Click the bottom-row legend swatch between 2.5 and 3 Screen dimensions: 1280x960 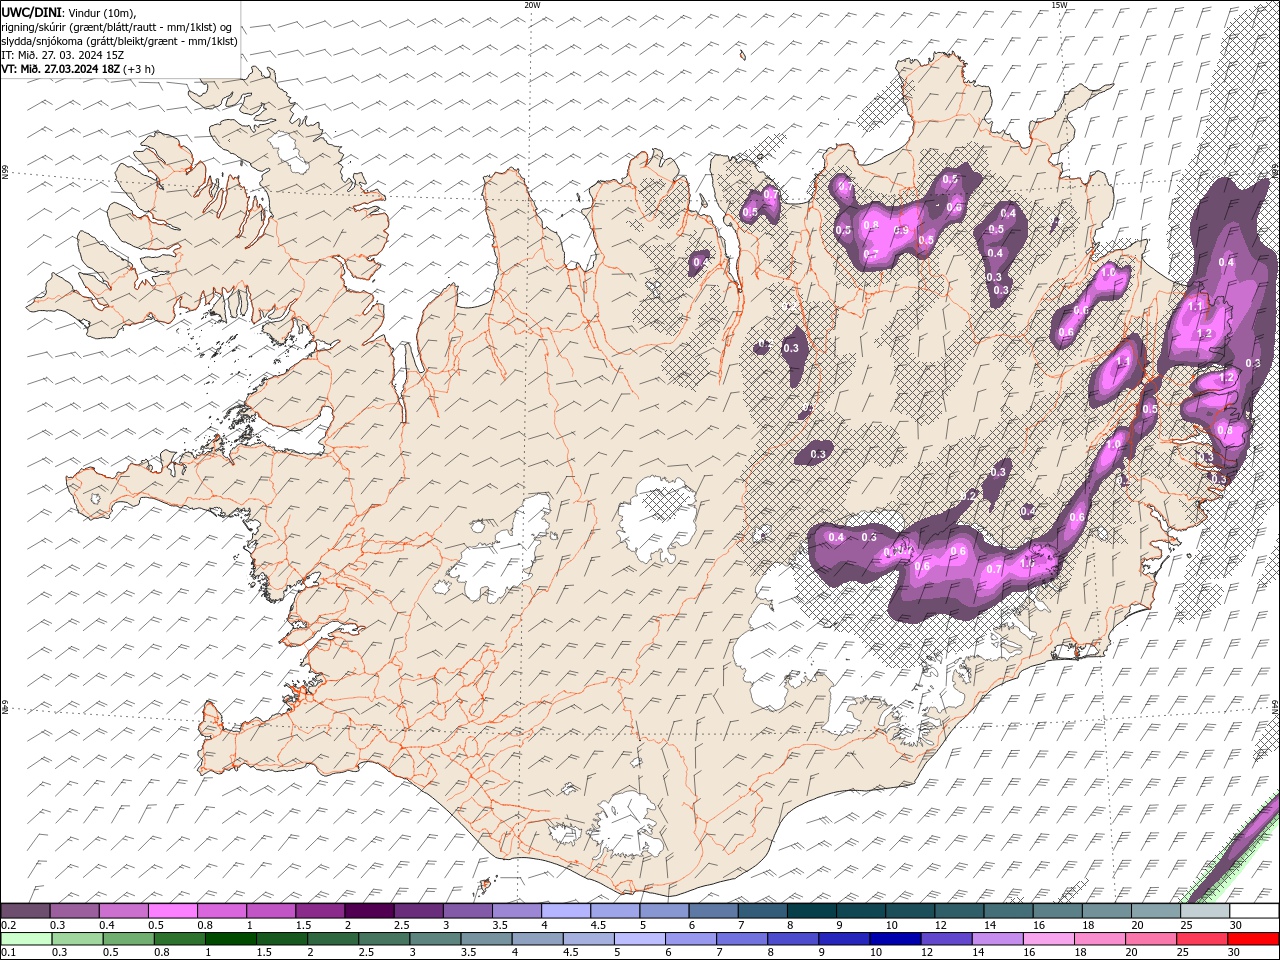[x=384, y=939]
